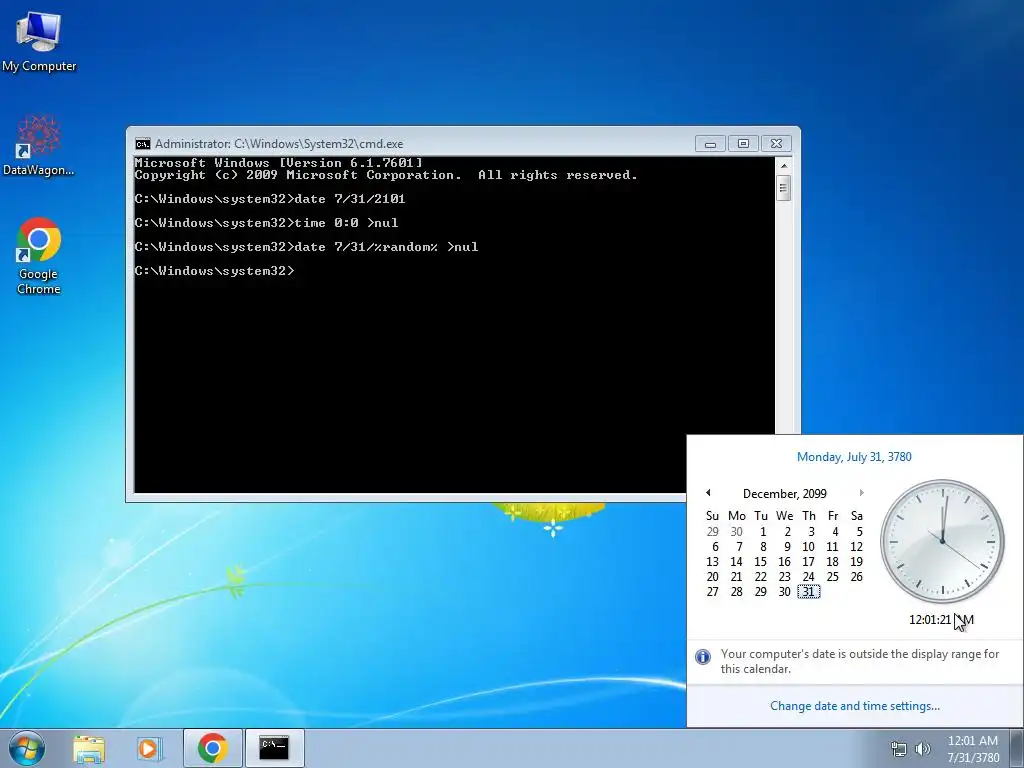Select greyed November 29 in the calendar
The height and width of the screenshot is (768, 1024).
pyautogui.click(x=712, y=532)
